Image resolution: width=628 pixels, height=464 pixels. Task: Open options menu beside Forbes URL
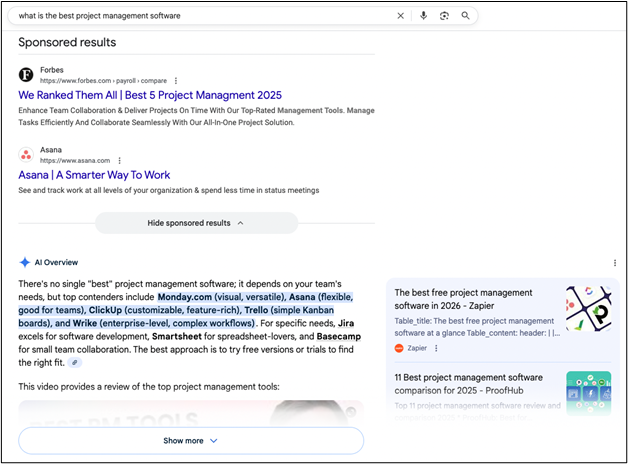click(x=176, y=81)
